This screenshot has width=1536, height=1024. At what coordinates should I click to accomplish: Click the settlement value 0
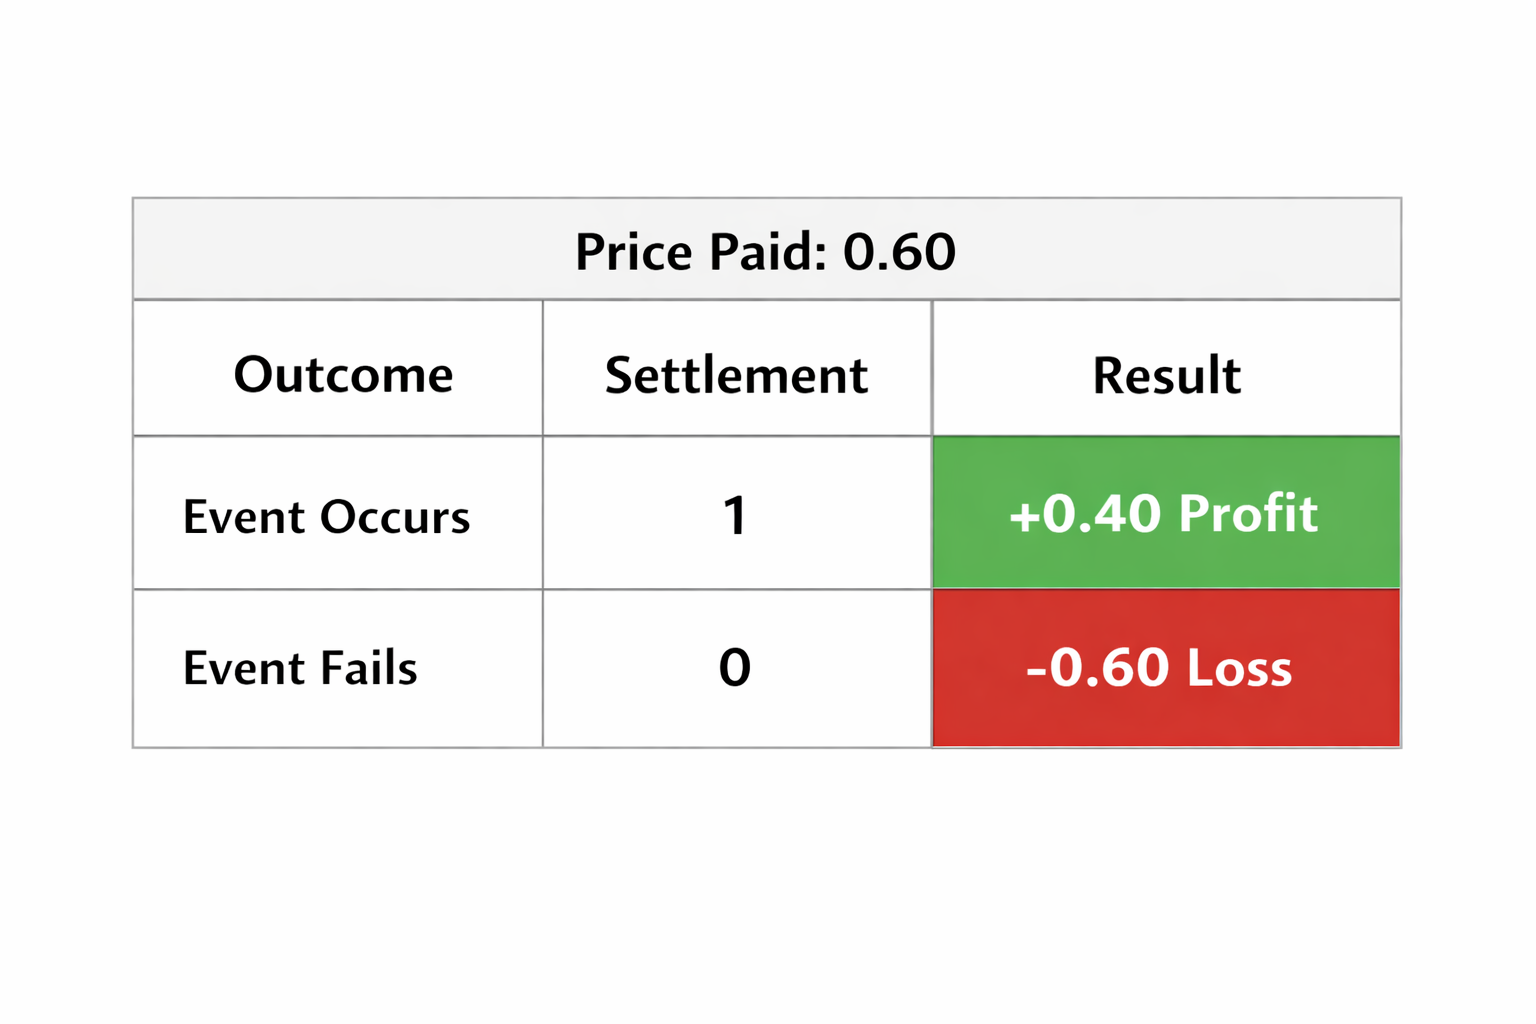735,667
